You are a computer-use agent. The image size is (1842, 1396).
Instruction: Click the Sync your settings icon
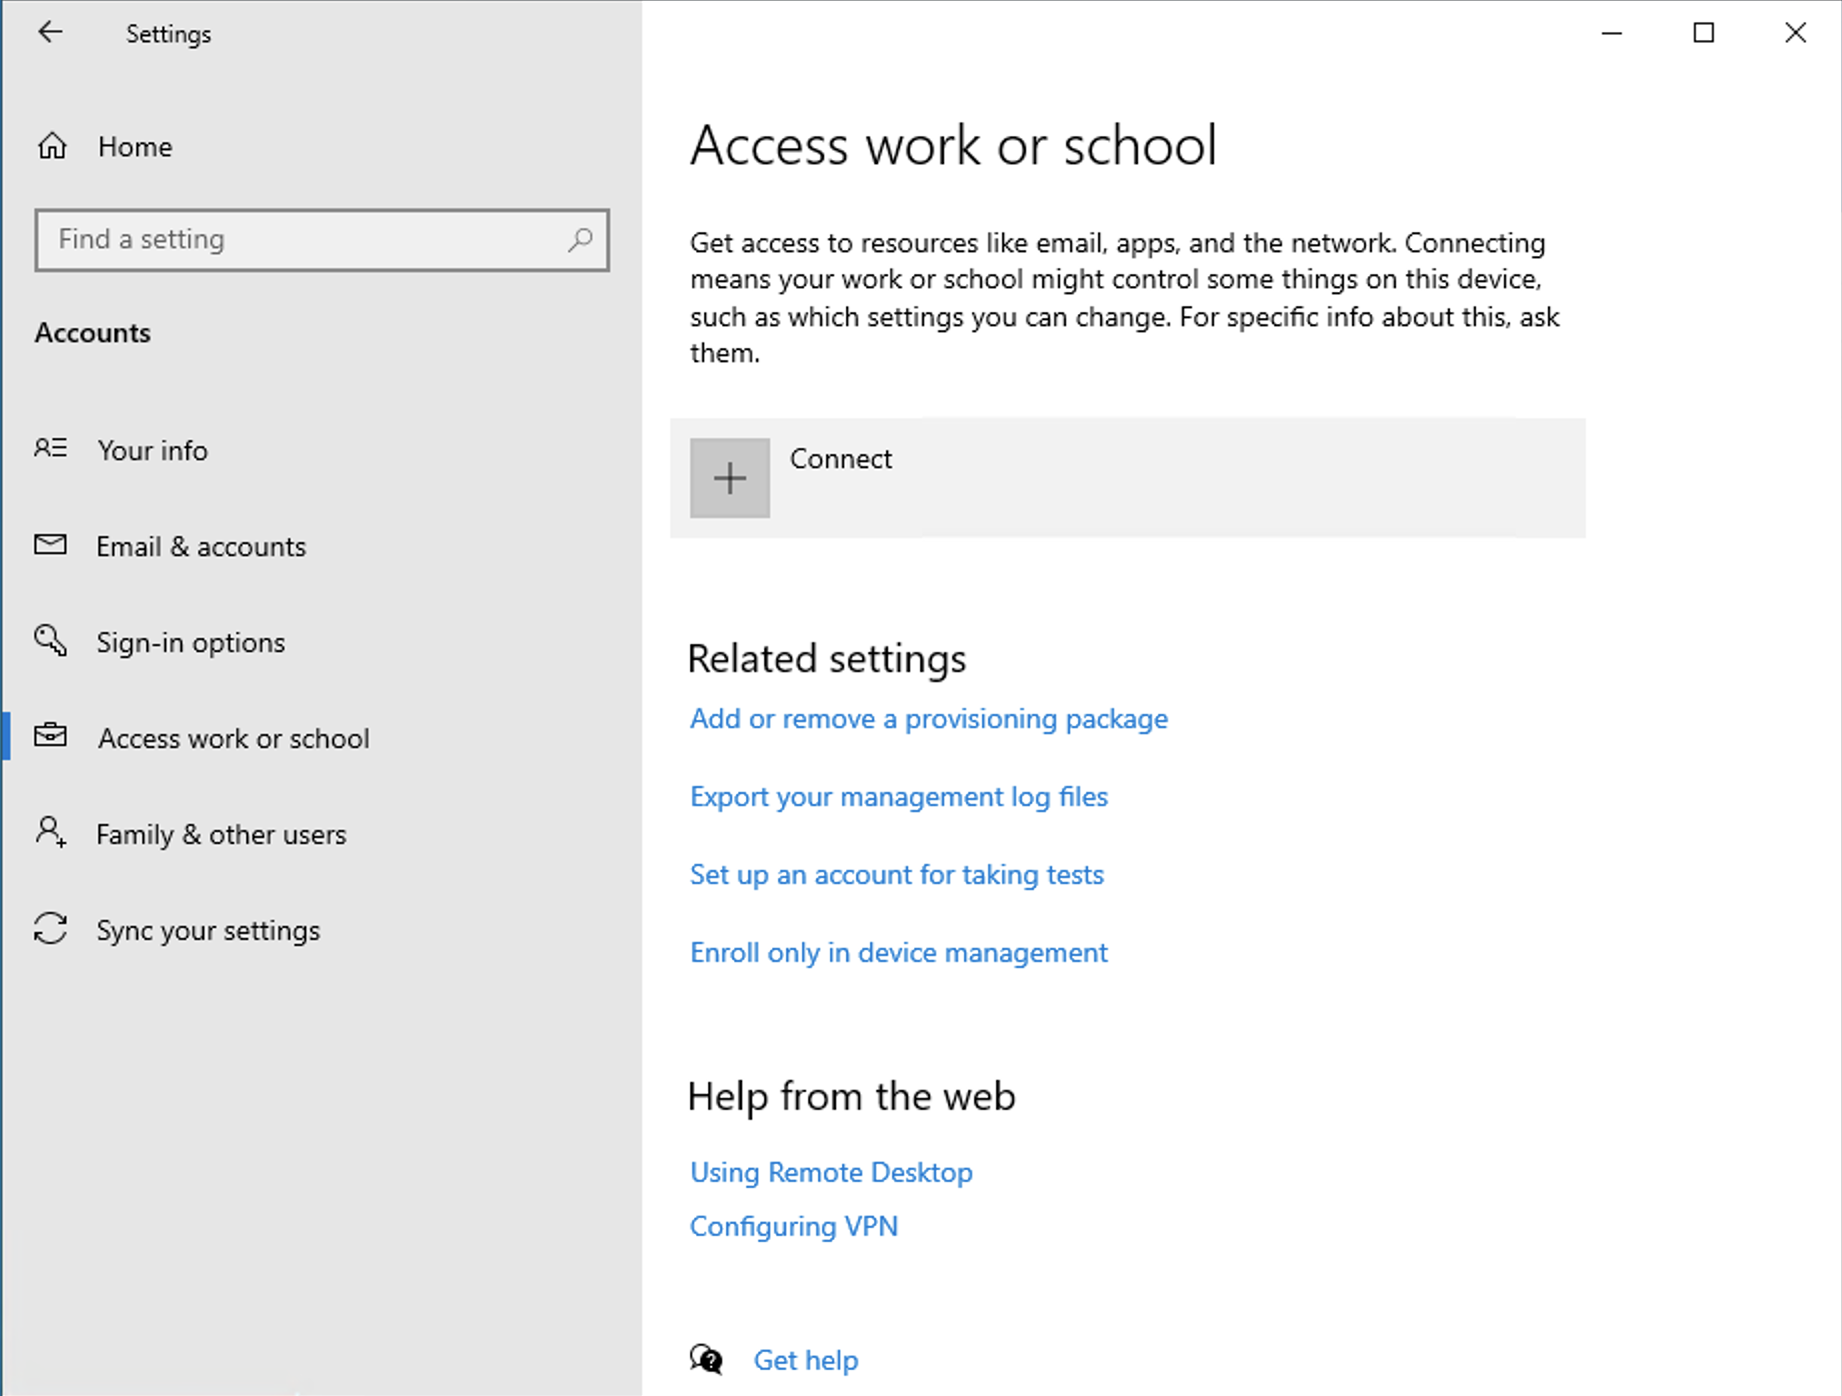tap(51, 929)
